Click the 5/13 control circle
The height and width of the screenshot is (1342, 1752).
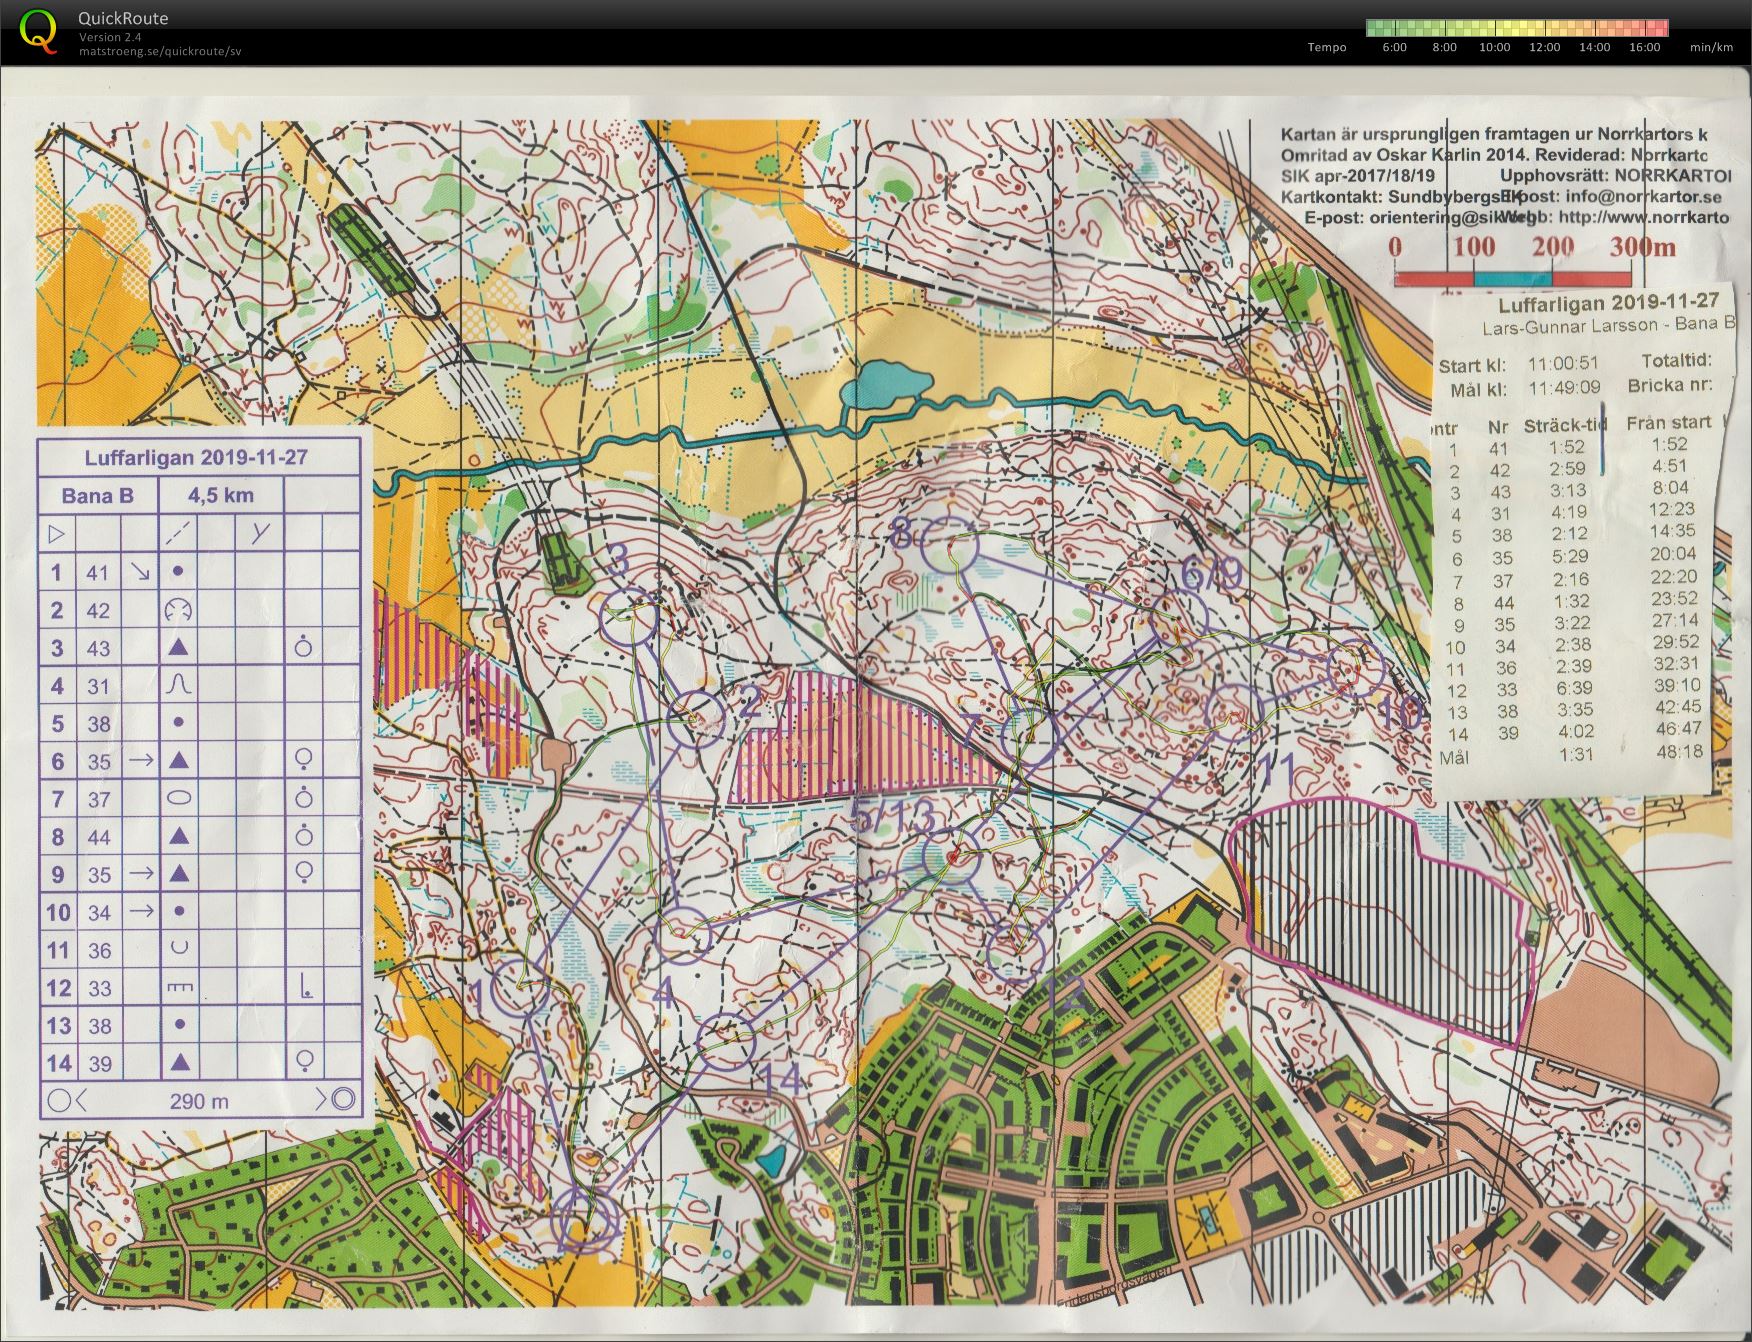[x=950, y=857]
